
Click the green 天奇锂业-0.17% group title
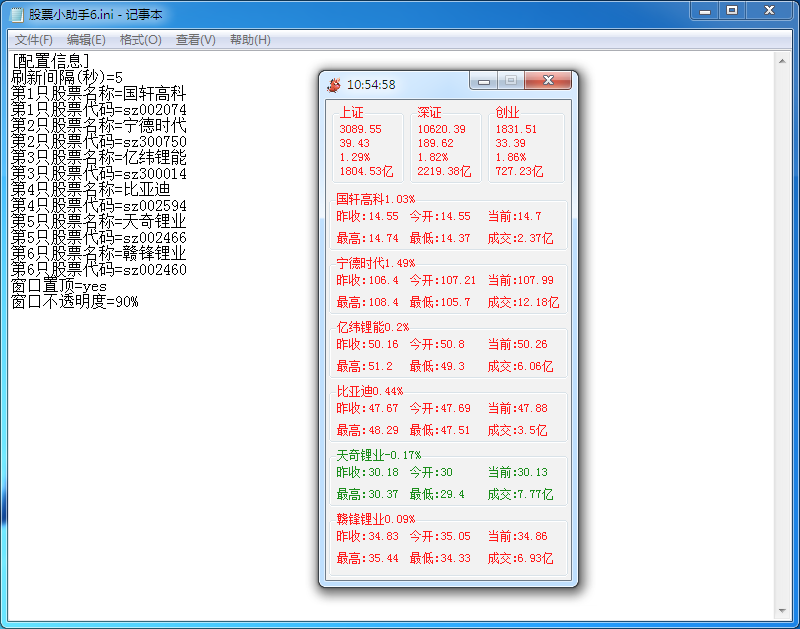tap(379, 455)
